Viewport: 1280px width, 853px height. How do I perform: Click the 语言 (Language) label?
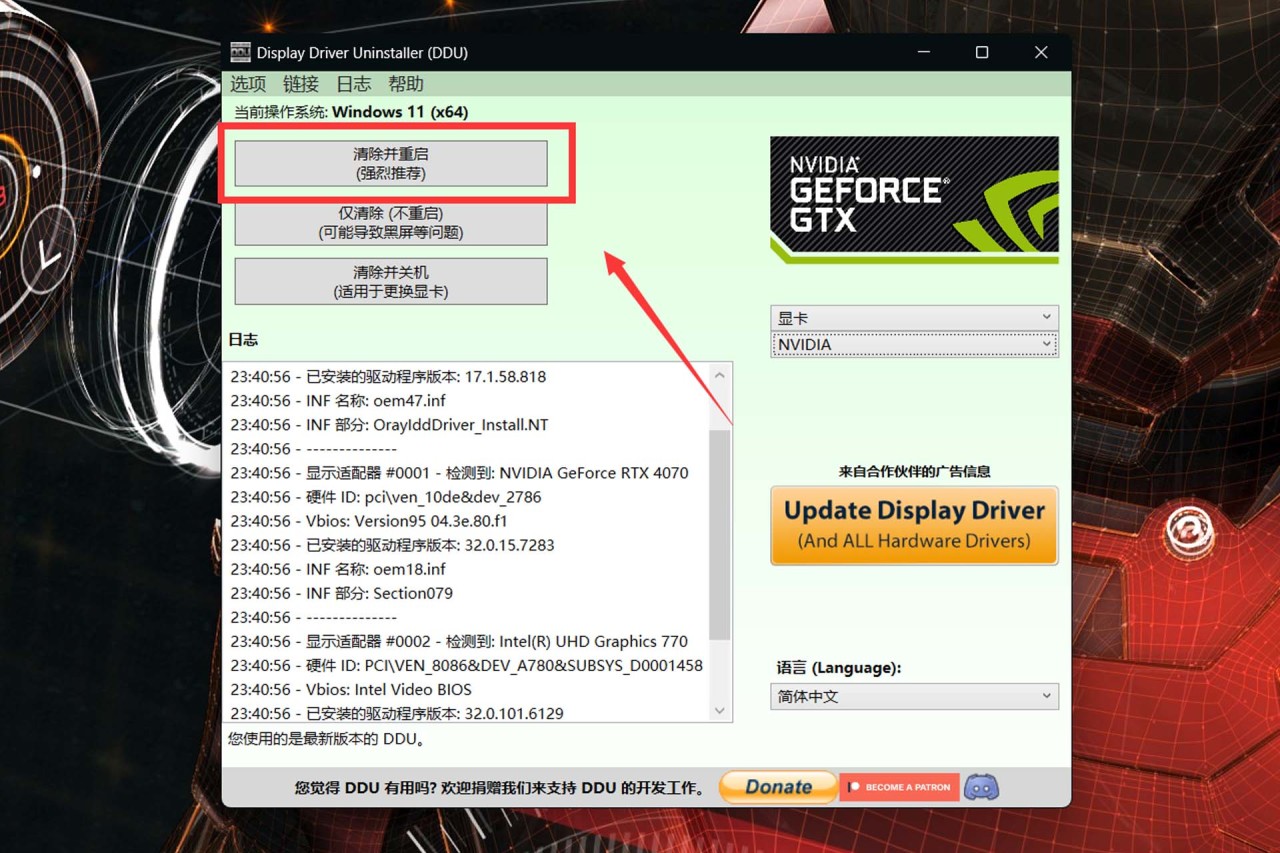coord(839,667)
